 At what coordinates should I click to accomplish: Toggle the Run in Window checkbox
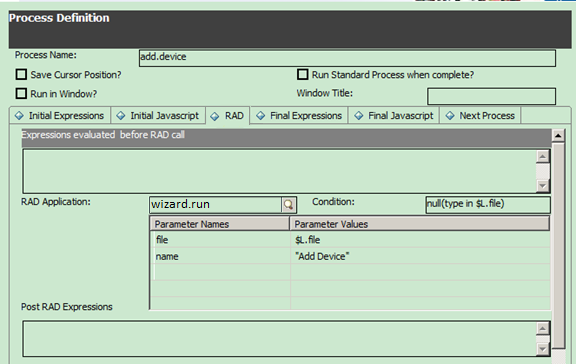21,94
